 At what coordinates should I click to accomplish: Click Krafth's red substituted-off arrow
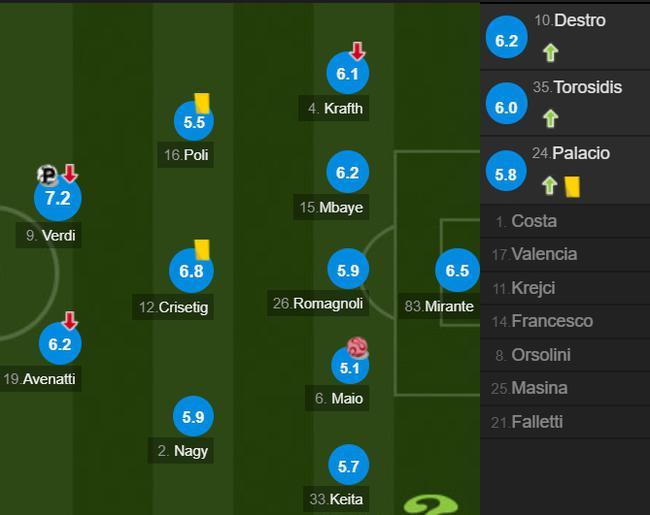357,51
